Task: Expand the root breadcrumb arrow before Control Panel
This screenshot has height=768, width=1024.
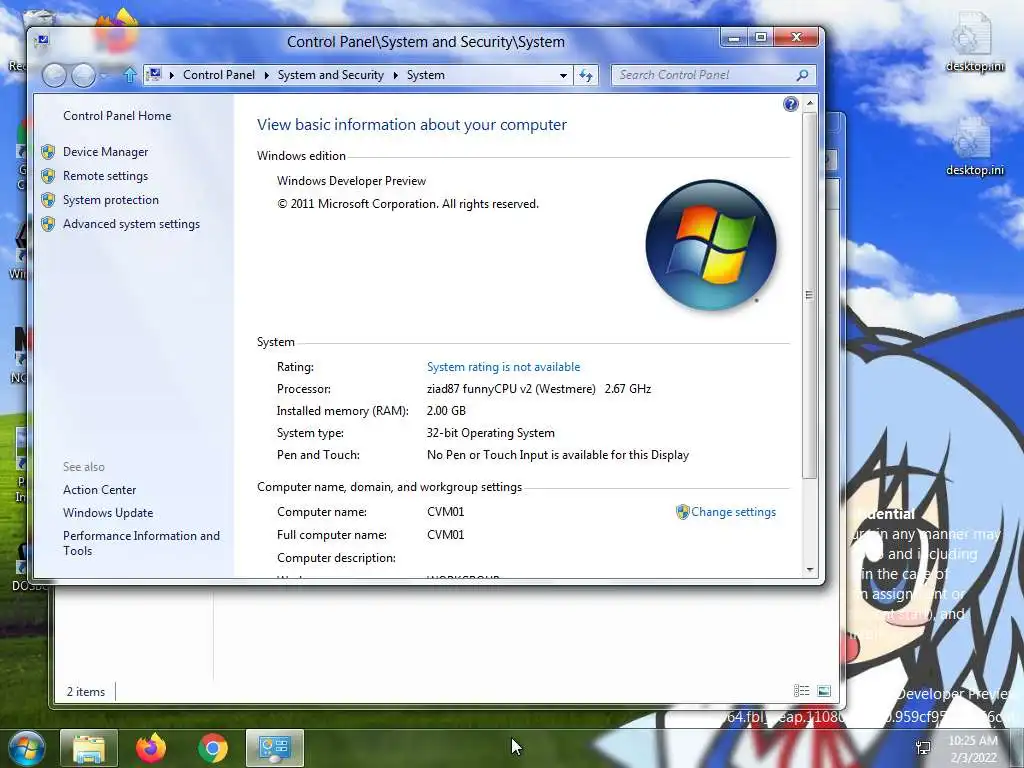Action: point(172,75)
